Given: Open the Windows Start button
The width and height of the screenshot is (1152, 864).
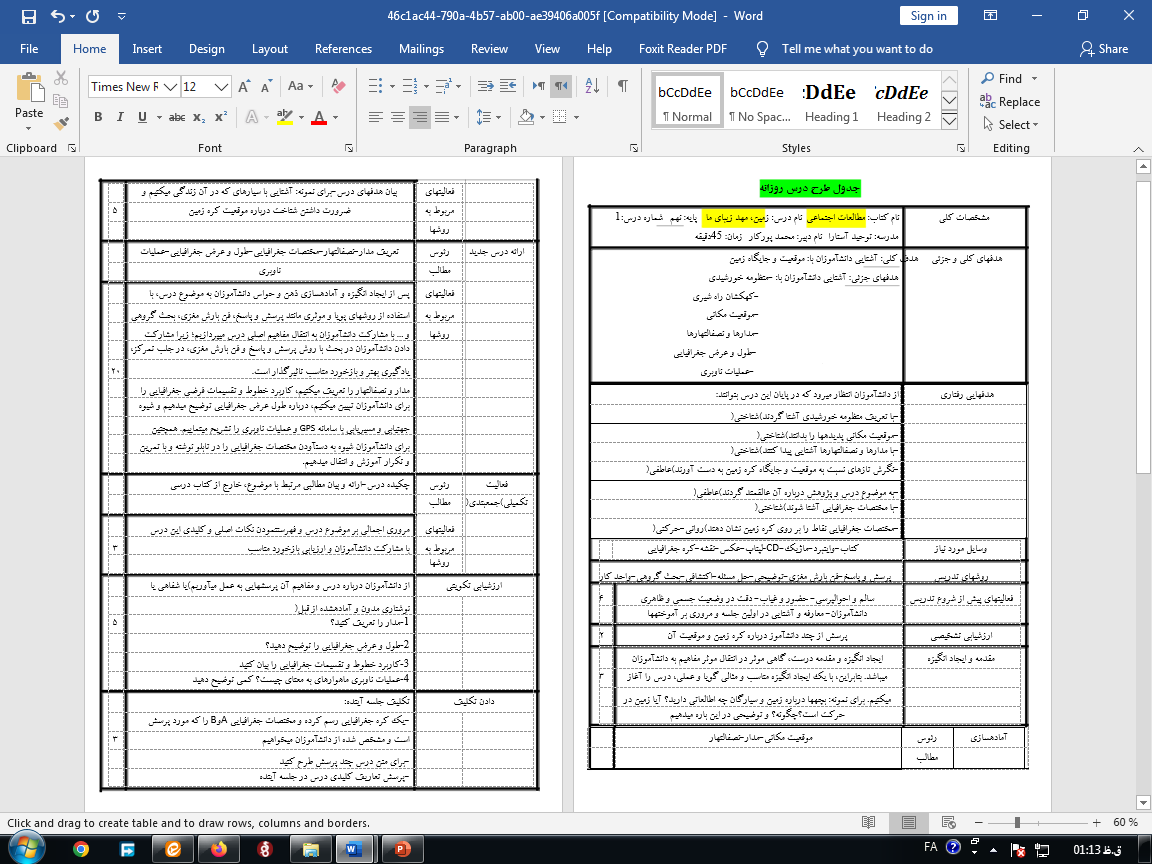Looking at the screenshot, I should click(26, 849).
